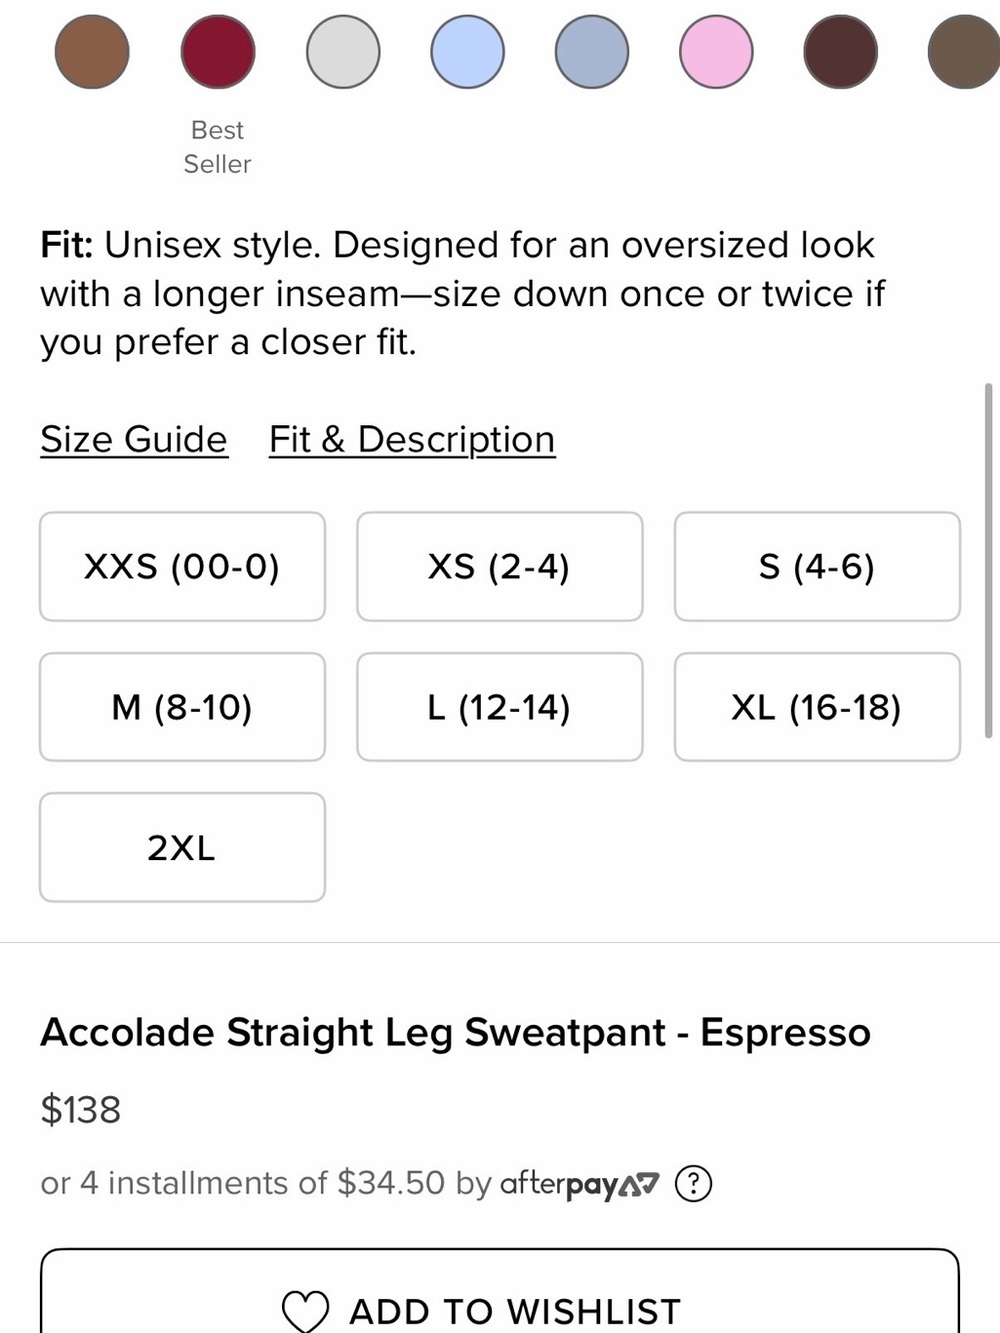
Task: Open the Size Guide link
Action: coord(134,440)
